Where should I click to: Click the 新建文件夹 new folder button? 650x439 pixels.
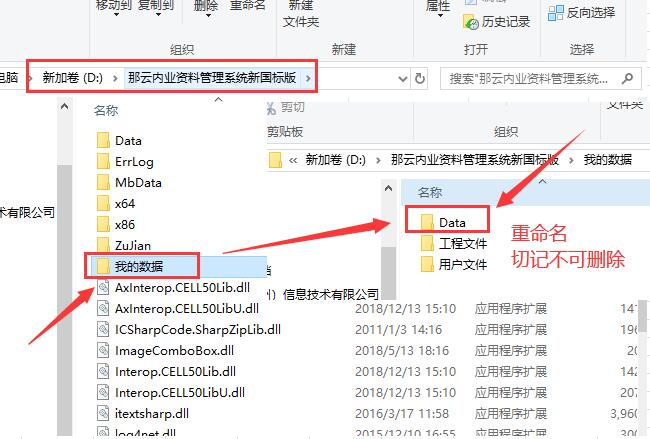pos(301,13)
